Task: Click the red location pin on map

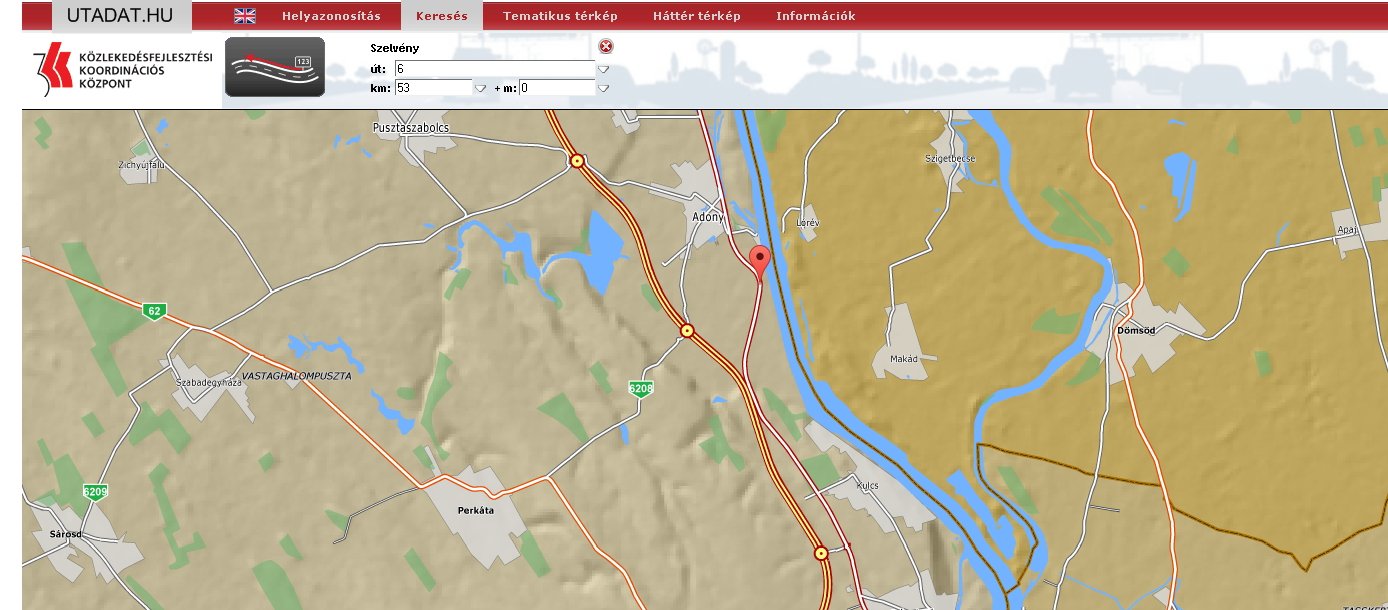Action: click(761, 262)
